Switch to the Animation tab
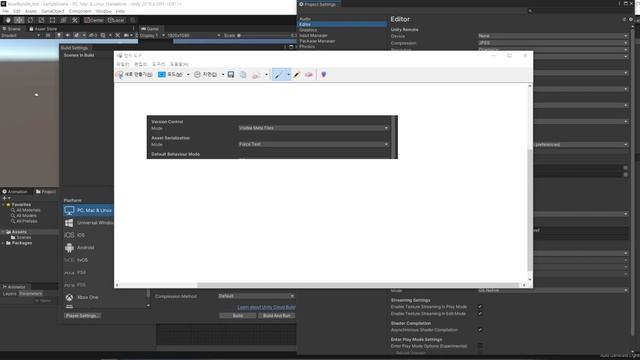The height and width of the screenshot is (360, 640). click(x=15, y=191)
